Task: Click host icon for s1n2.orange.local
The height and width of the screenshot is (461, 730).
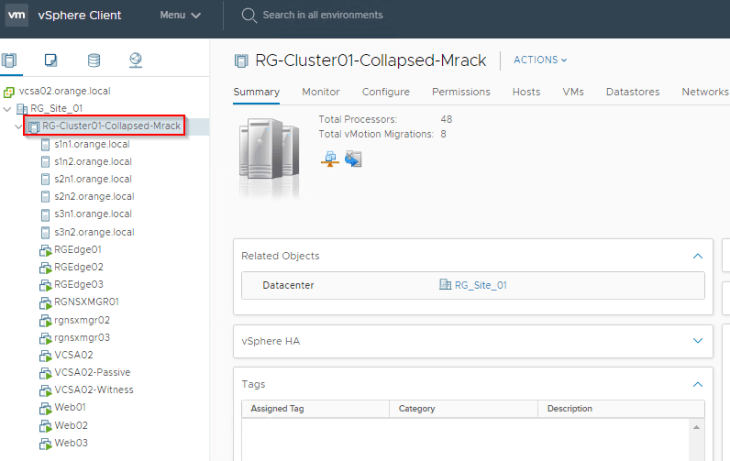Action: (45, 162)
